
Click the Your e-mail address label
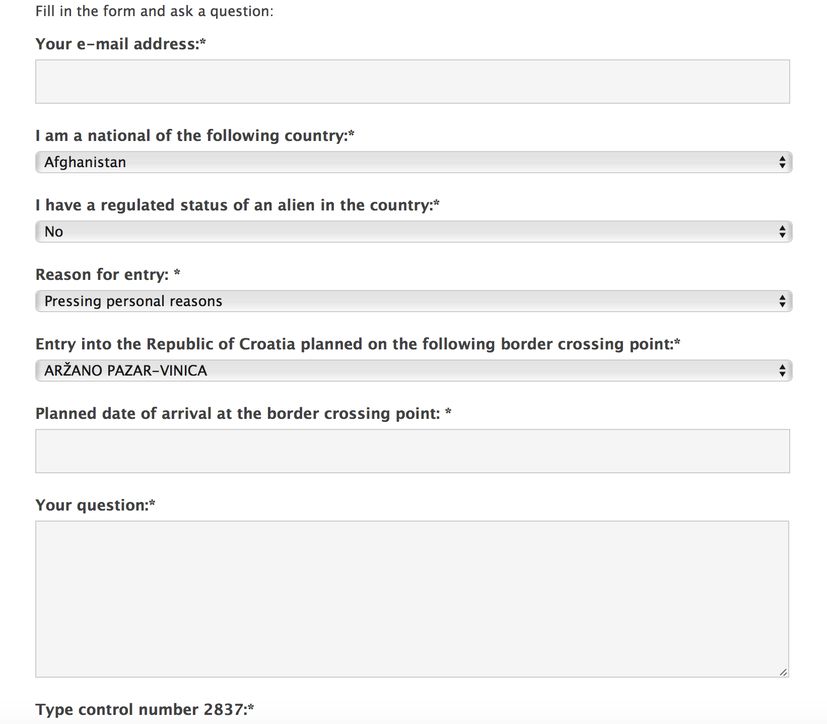point(120,44)
